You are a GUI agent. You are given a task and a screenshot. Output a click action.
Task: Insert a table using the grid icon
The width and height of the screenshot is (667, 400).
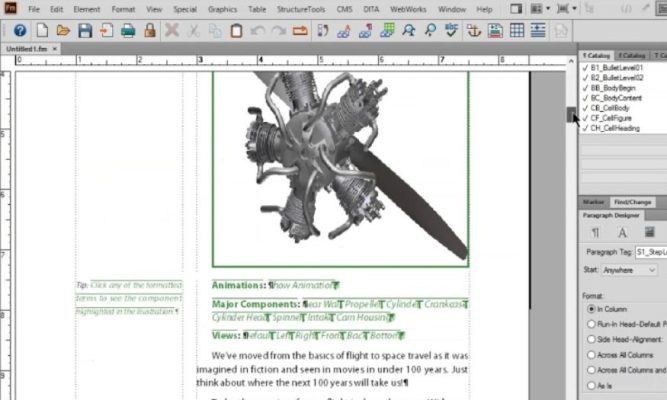pyautogui.click(x=517, y=30)
